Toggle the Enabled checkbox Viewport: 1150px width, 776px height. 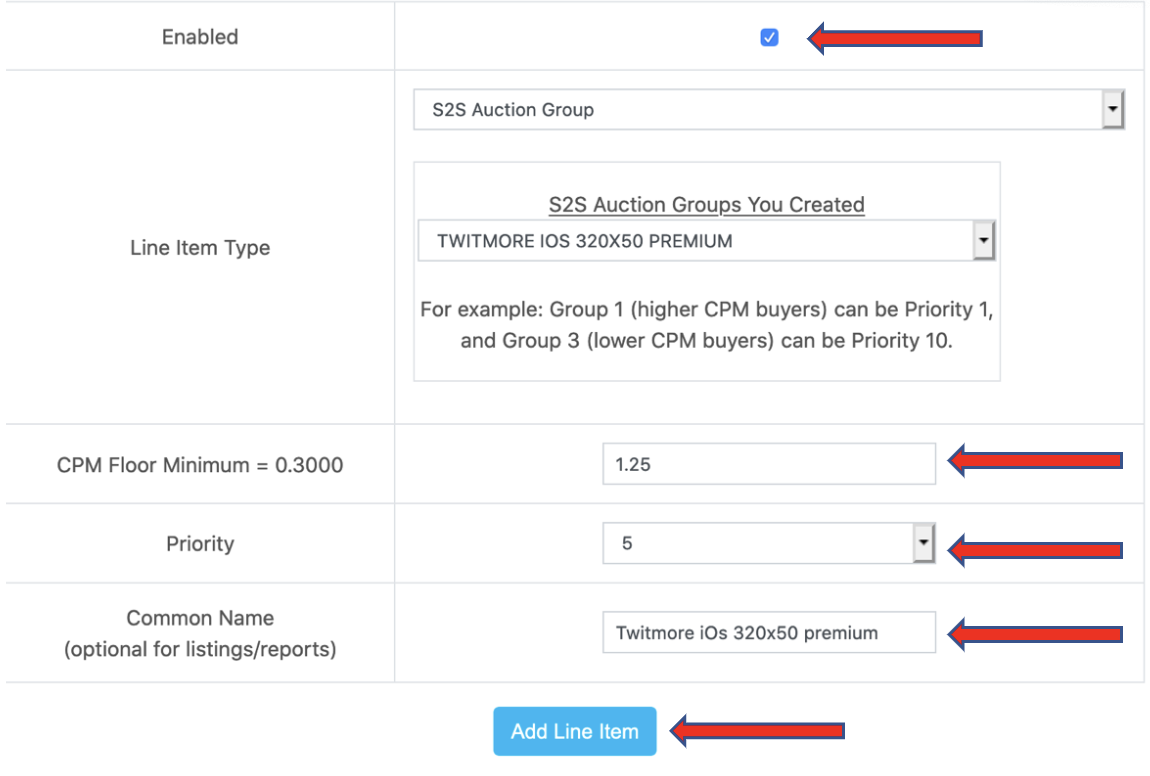click(769, 38)
